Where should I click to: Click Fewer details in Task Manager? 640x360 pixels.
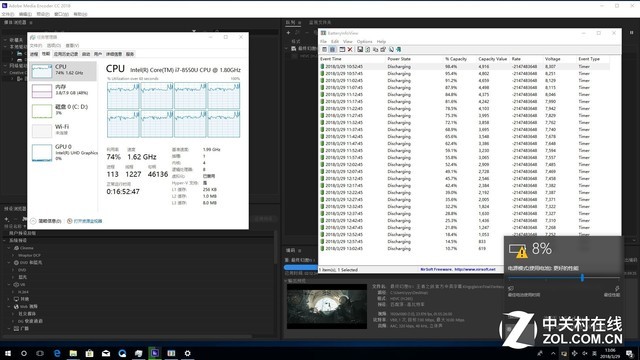(46, 221)
